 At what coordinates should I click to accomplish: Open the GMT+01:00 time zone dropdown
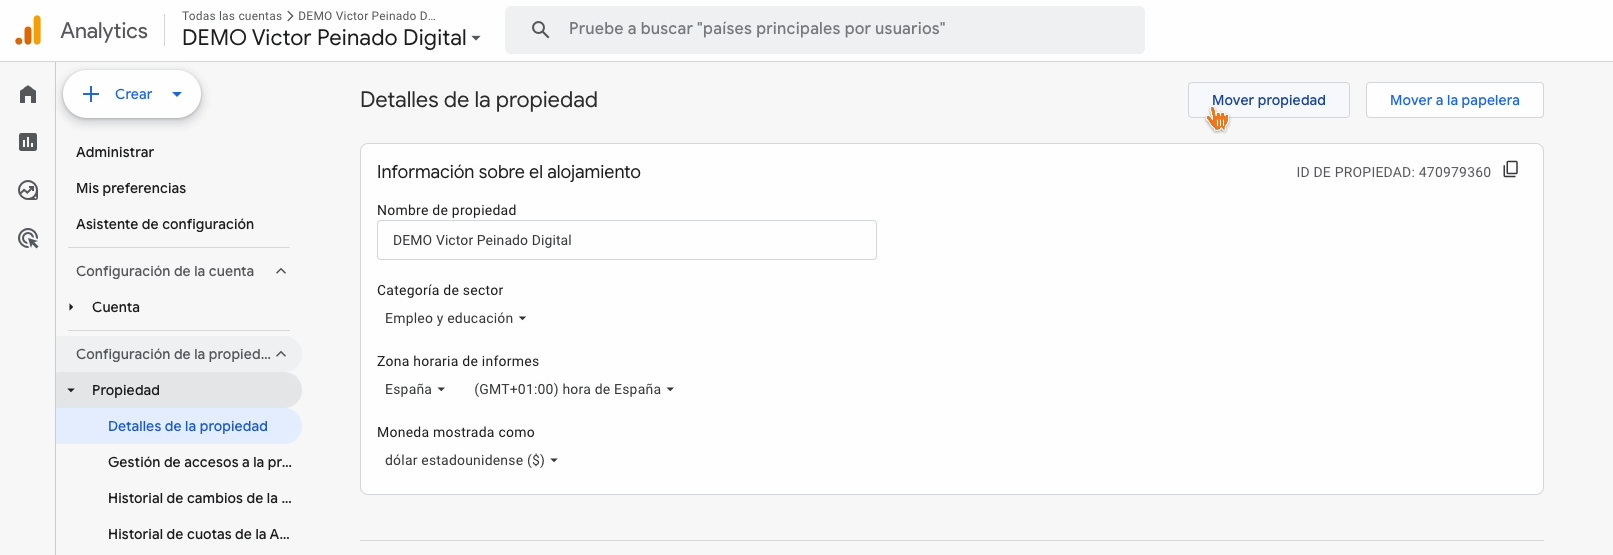(x=573, y=389)
